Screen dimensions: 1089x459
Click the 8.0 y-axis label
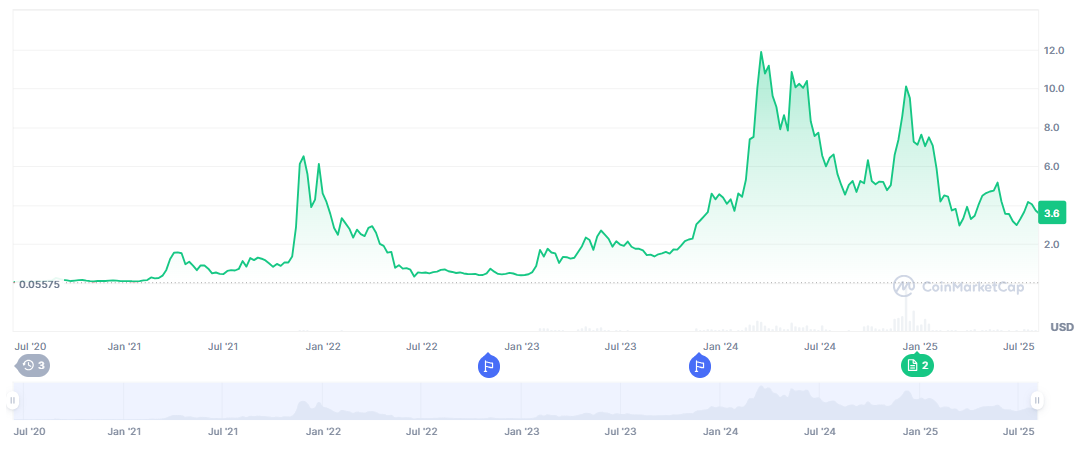1050,128
